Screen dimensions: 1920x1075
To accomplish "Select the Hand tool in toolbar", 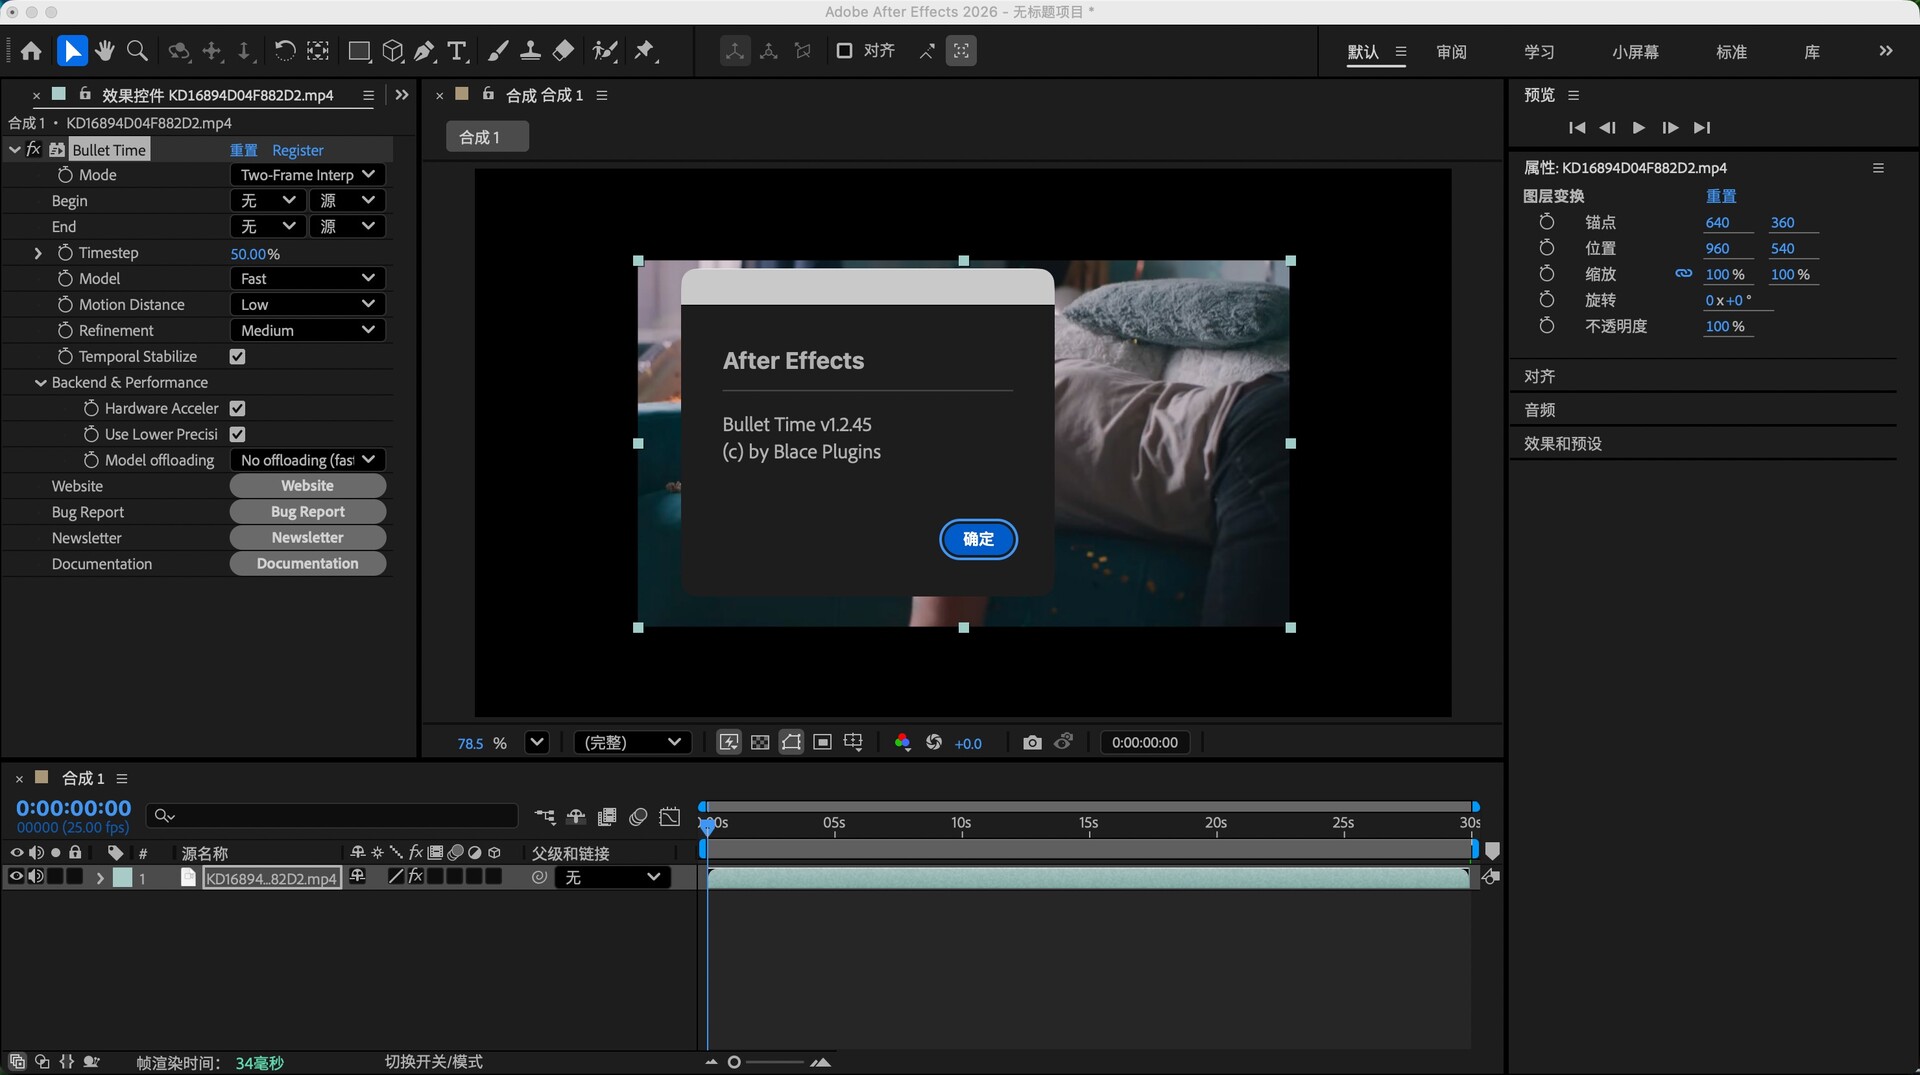I will 105,51.
